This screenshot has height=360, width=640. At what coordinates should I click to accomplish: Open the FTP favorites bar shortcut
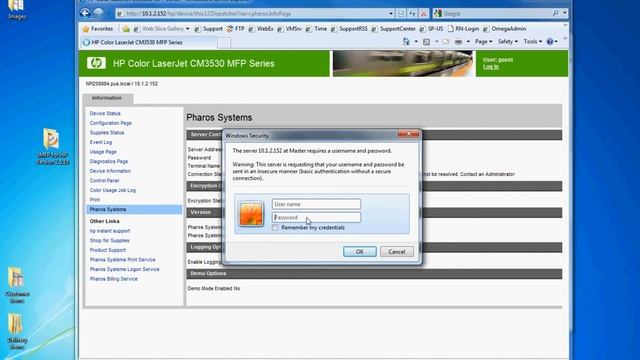[x=236, y=29]
